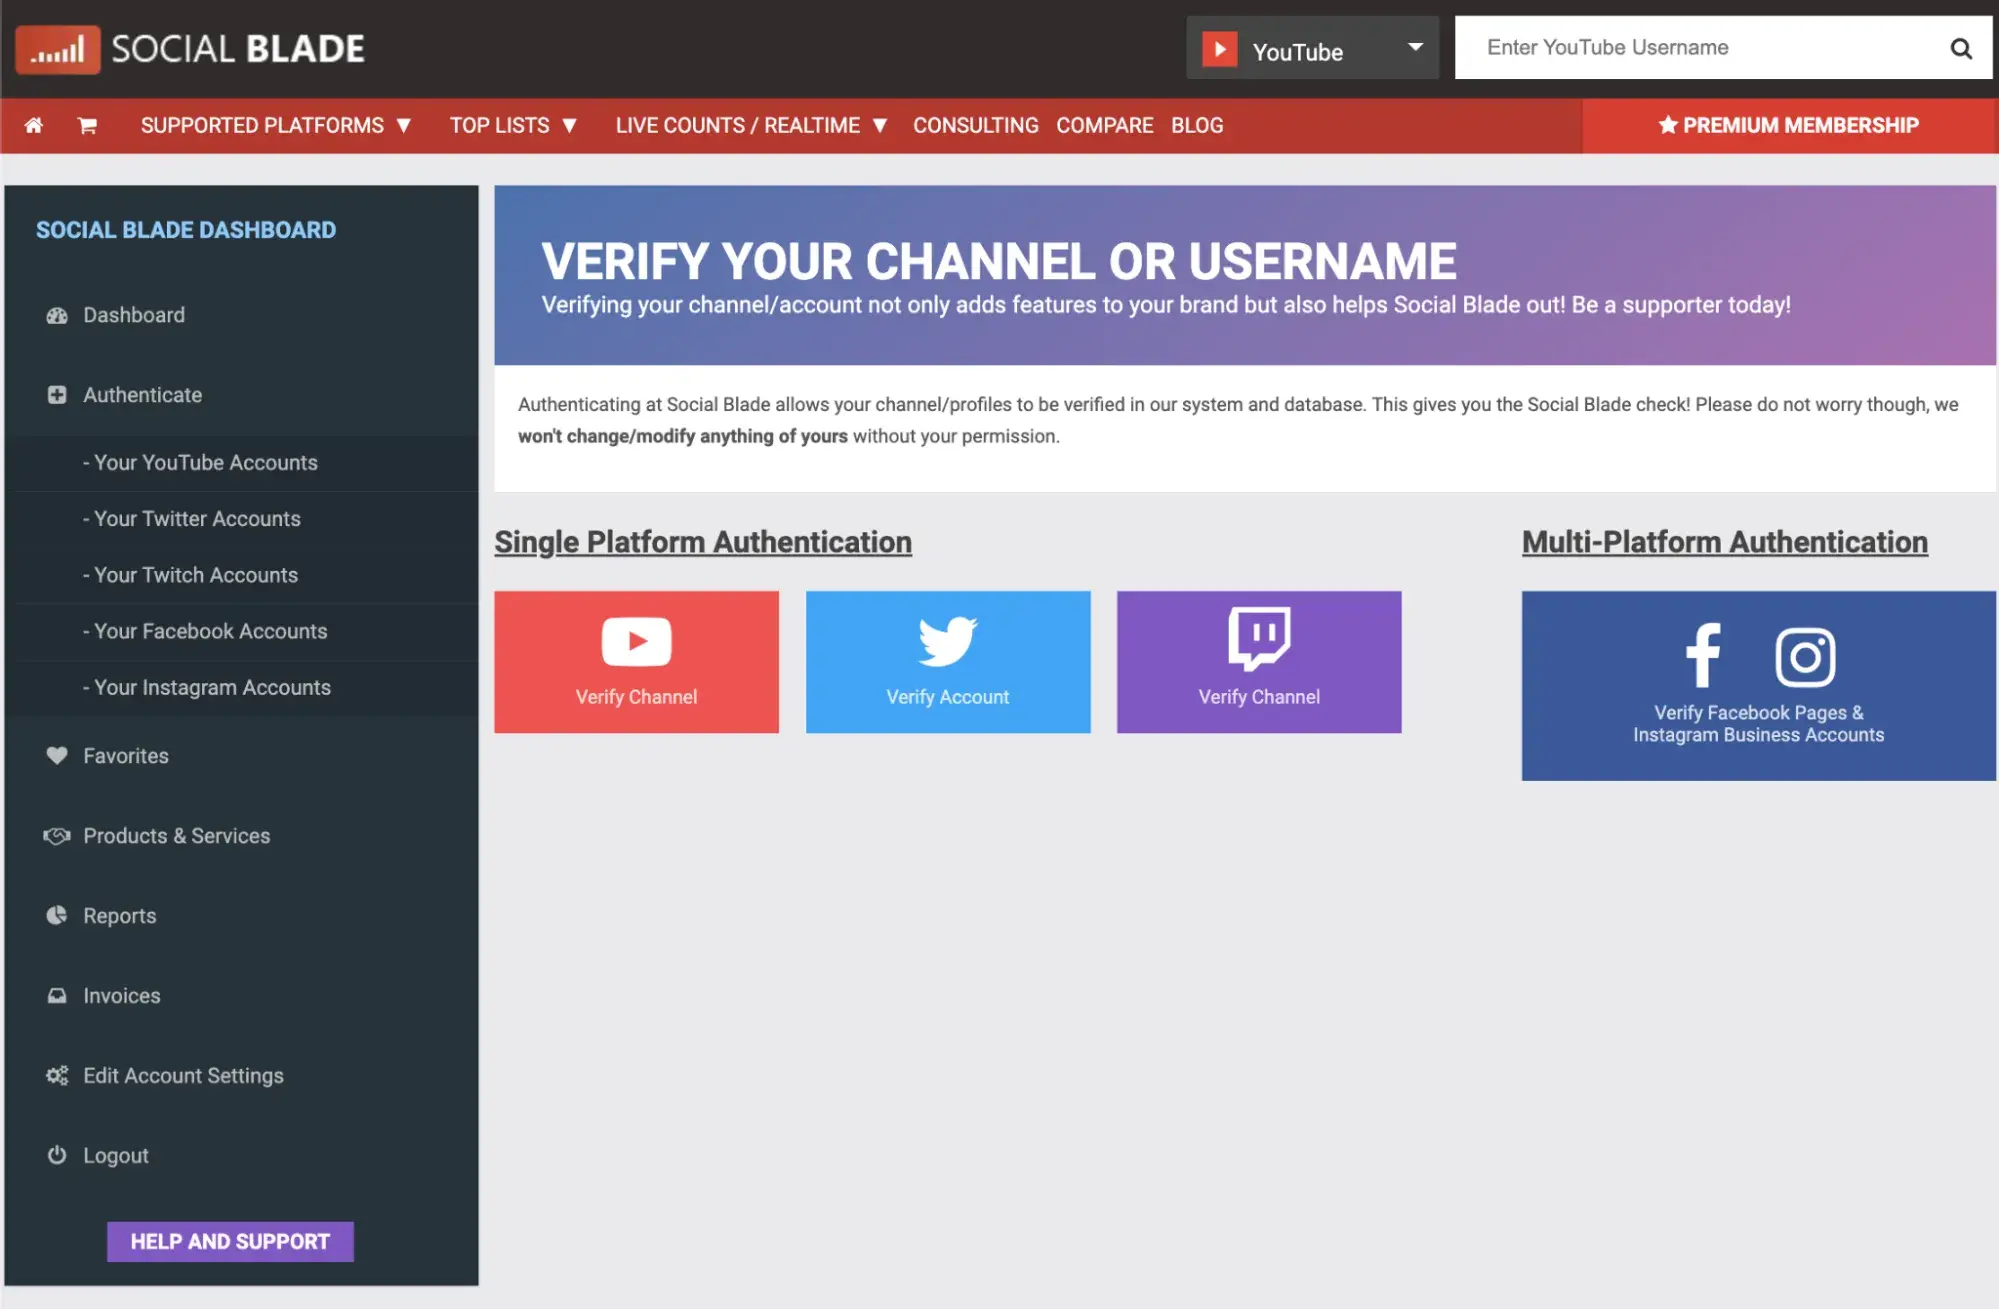This screenshot has height=1309, width=1999.
Task: Click the Edit Account Settings gears icon
Action: click(57, 1075)
